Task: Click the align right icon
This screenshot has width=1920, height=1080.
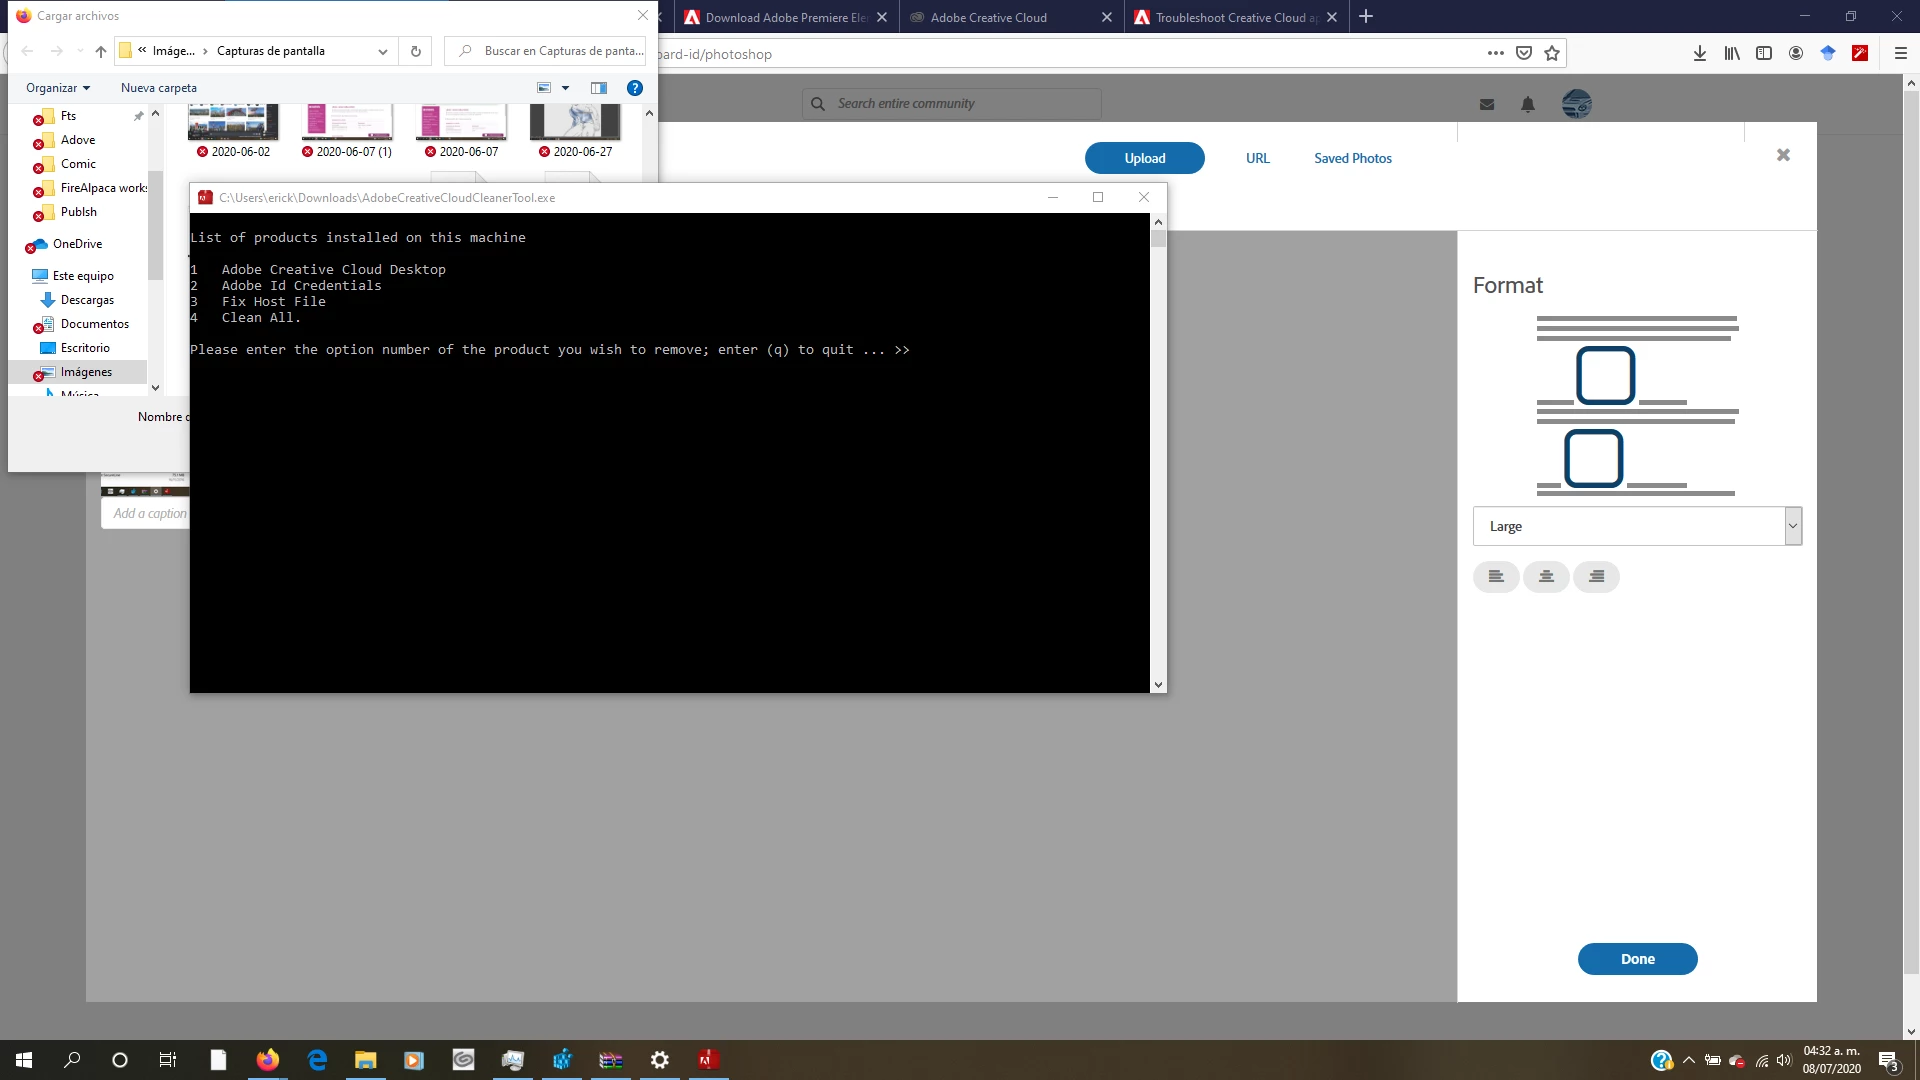Action: pyautogui.click(x=1596, y=577)
